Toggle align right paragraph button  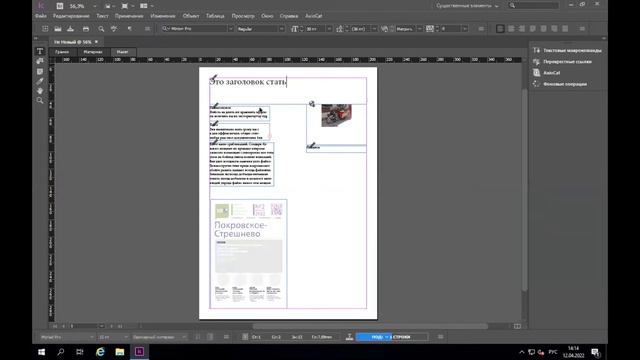522,29
